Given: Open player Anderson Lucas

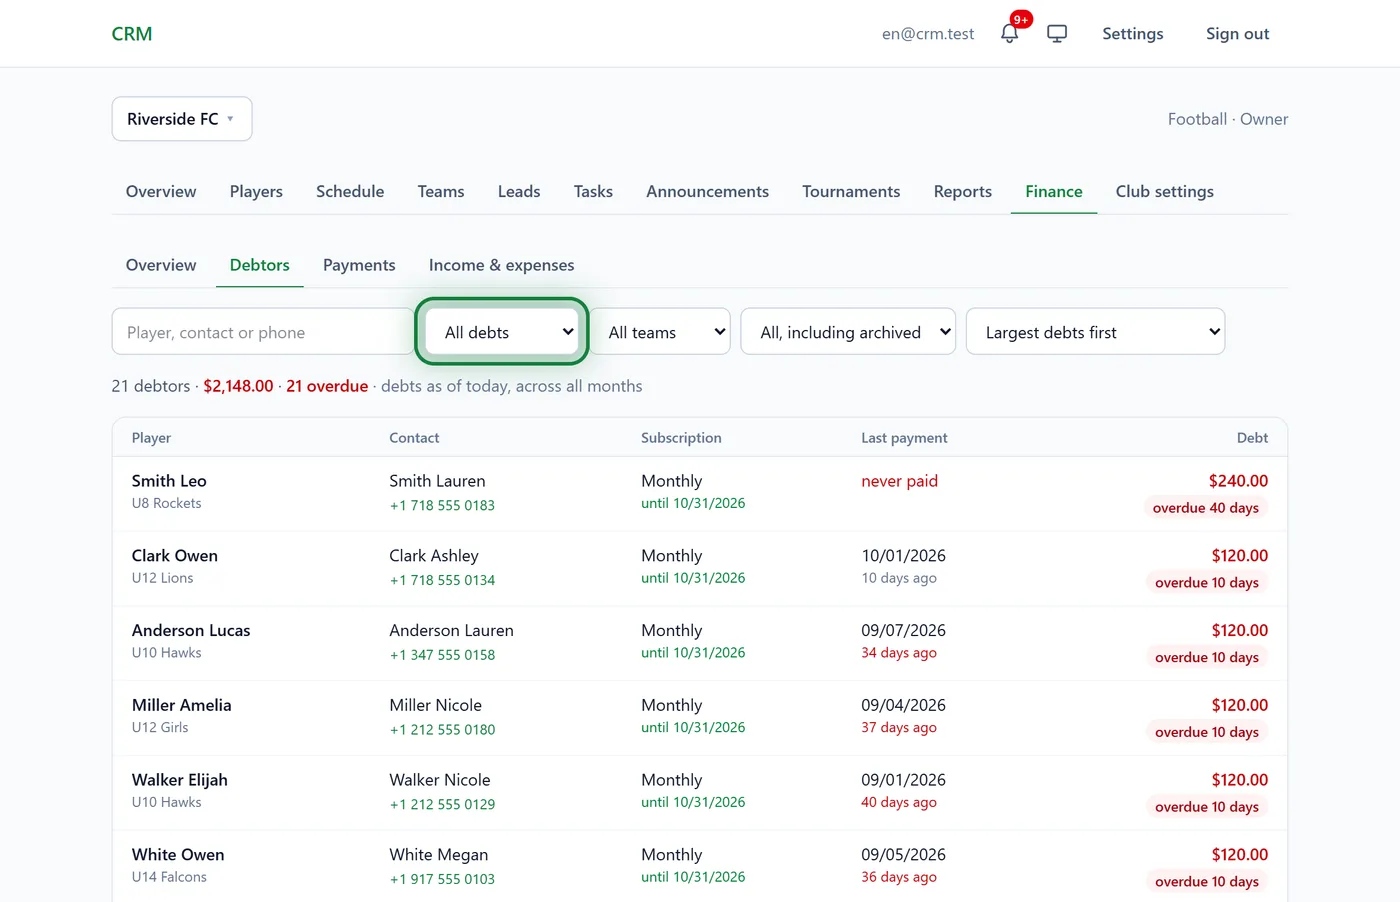Looking at the screenshot, I should click(x=191, y=631).
